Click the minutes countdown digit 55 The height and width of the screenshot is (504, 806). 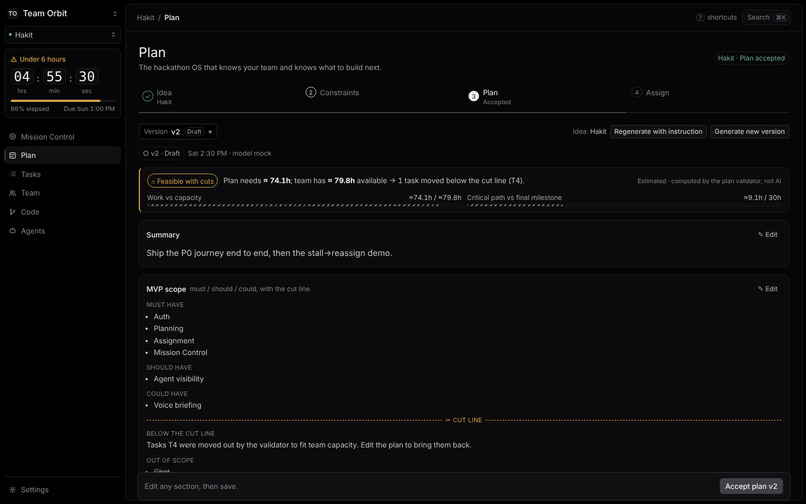pyautogui.click(x=54, y=77)
